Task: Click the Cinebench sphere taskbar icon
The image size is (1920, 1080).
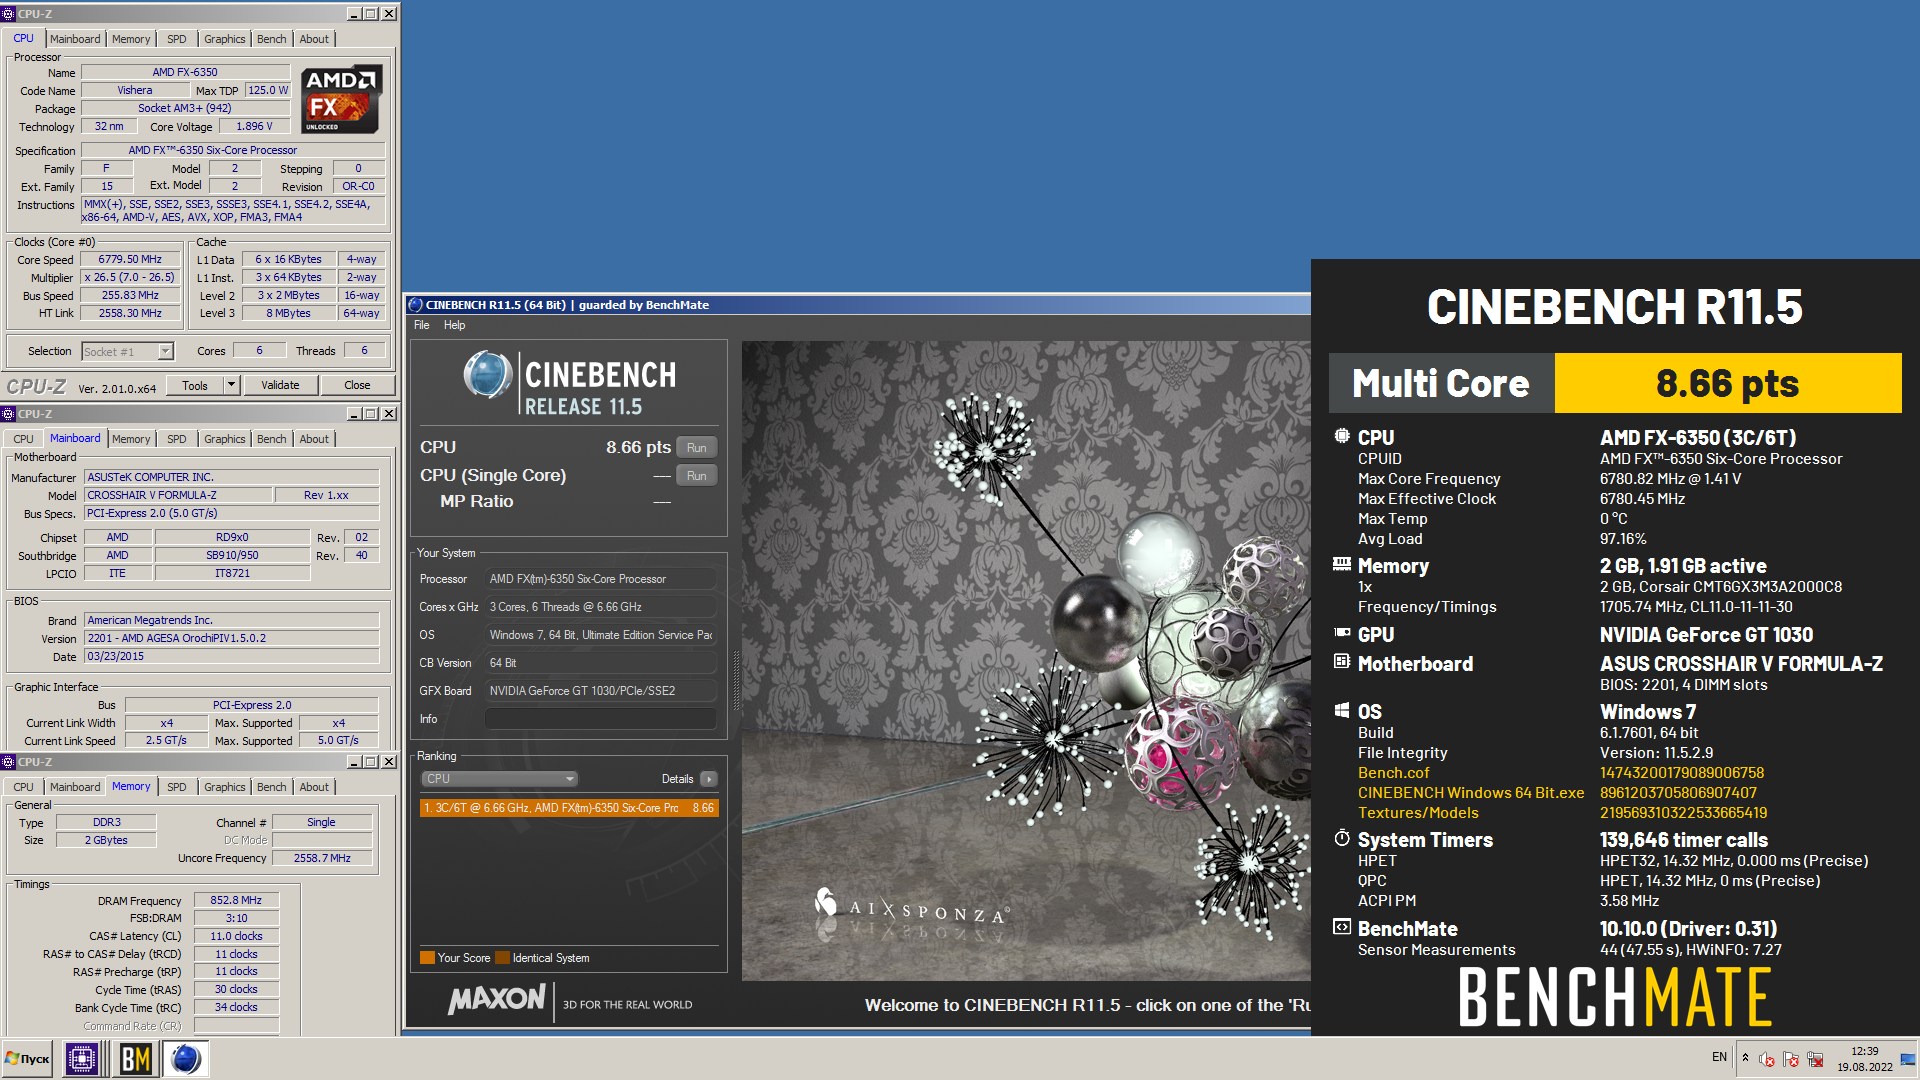Action: click(x=185, y=1058)
